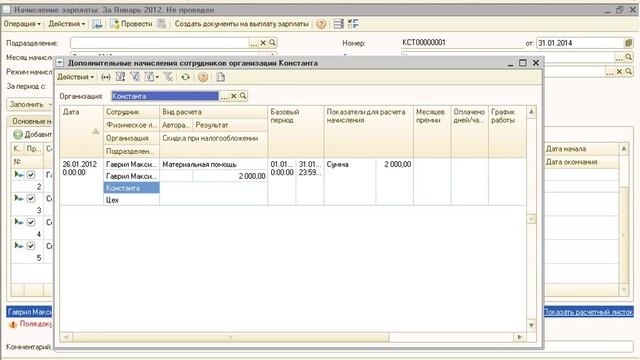Click the Номер field KCT00000001
The width and height of the screenshot is (640, 360).
pyautogui.click(x=461, y=43)
